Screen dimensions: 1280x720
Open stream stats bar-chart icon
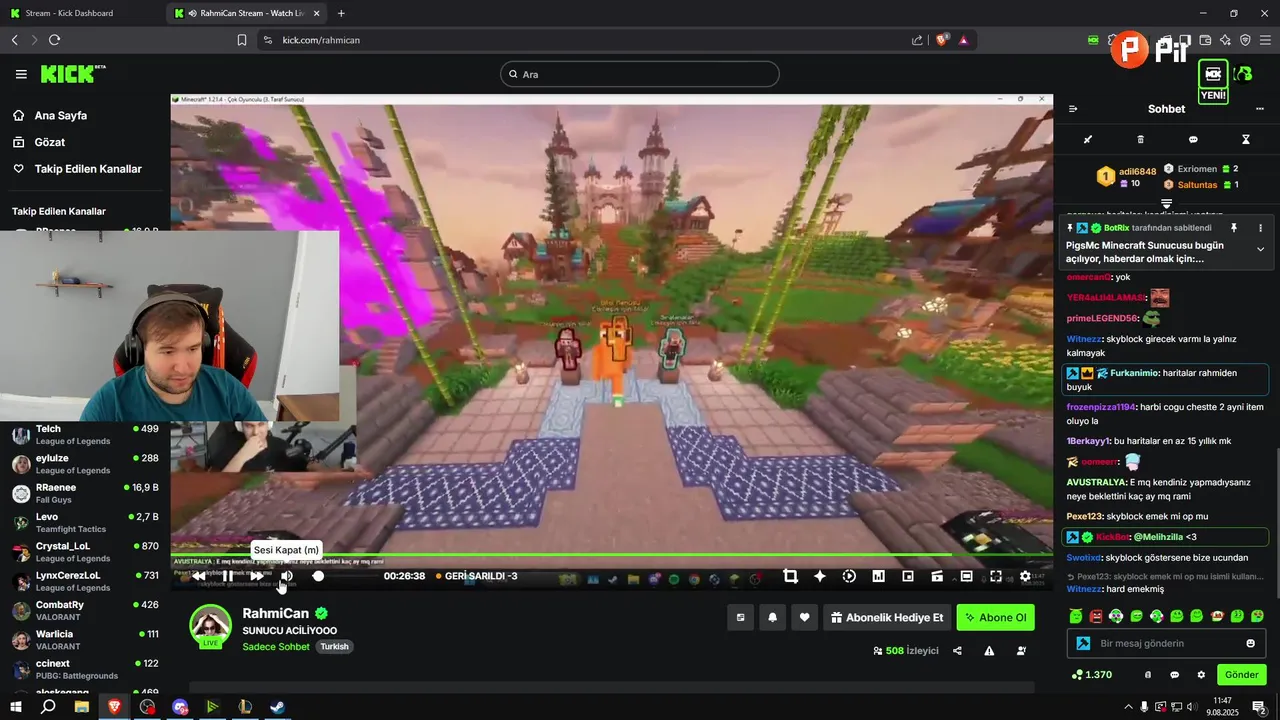coord(878,576)
